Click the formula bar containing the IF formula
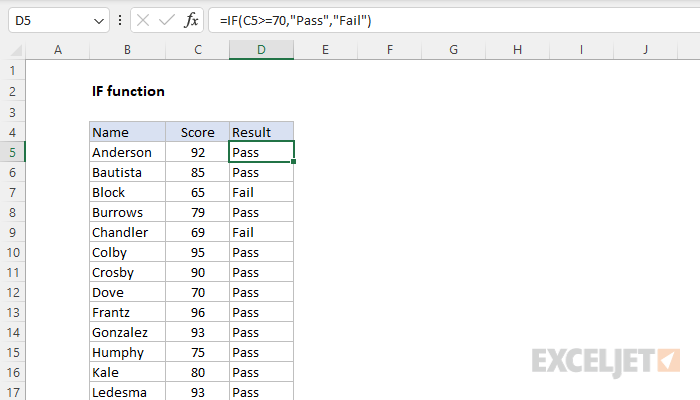The width and height of the screenshot is (700, 400). coord(450,20)
